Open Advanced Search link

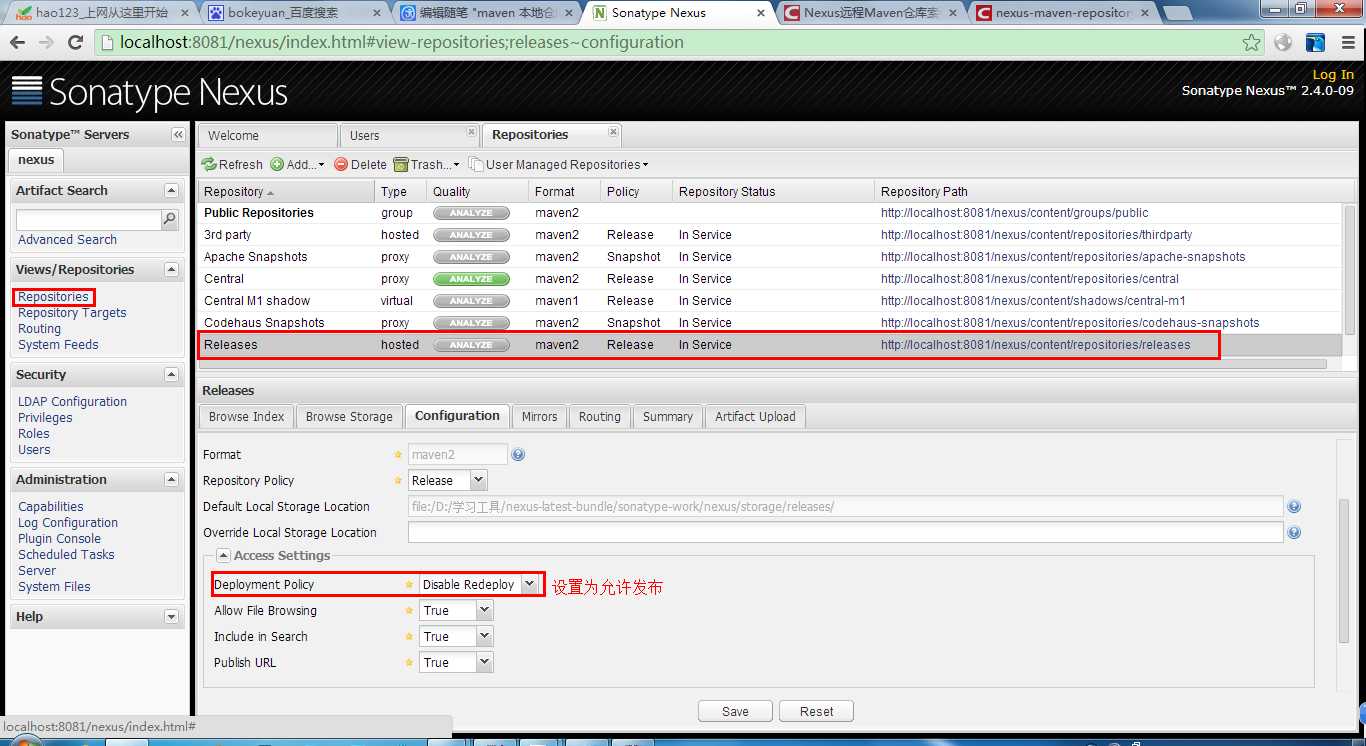(x=67, y=239)
